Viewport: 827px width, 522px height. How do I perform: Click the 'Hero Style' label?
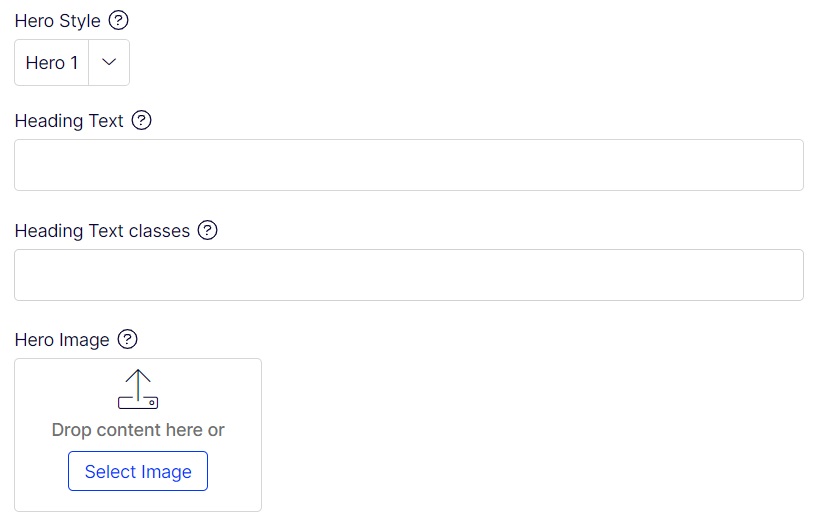tap(57, 21)
